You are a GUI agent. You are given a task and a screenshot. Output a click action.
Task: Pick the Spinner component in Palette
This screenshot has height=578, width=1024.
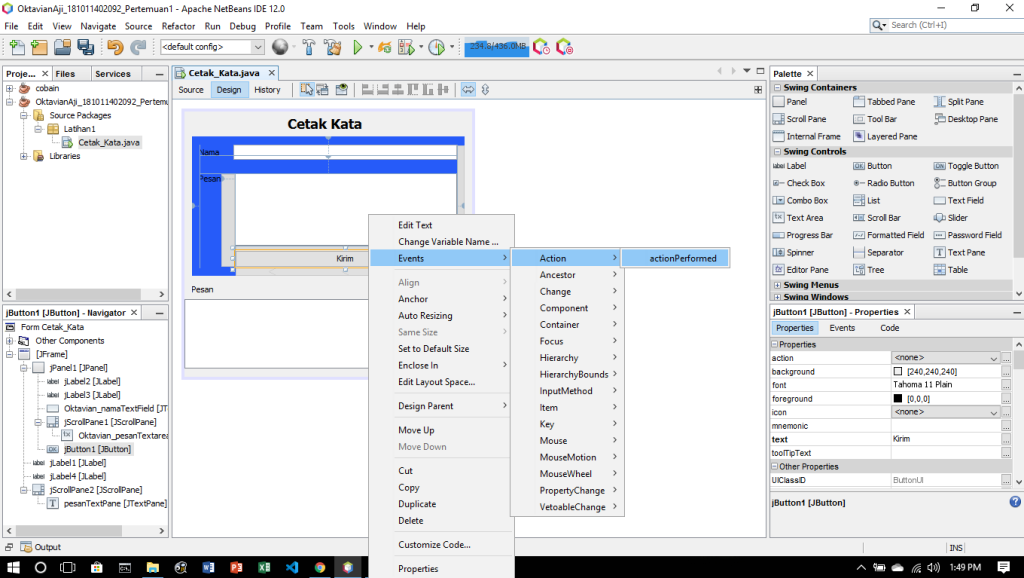793,252
